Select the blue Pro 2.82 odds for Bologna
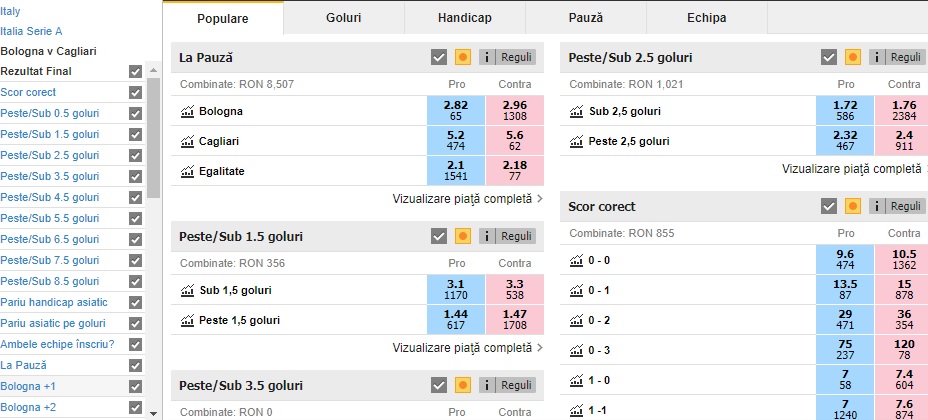The height and width of the screenshot is (420, 928). click(x=456, y=111)
